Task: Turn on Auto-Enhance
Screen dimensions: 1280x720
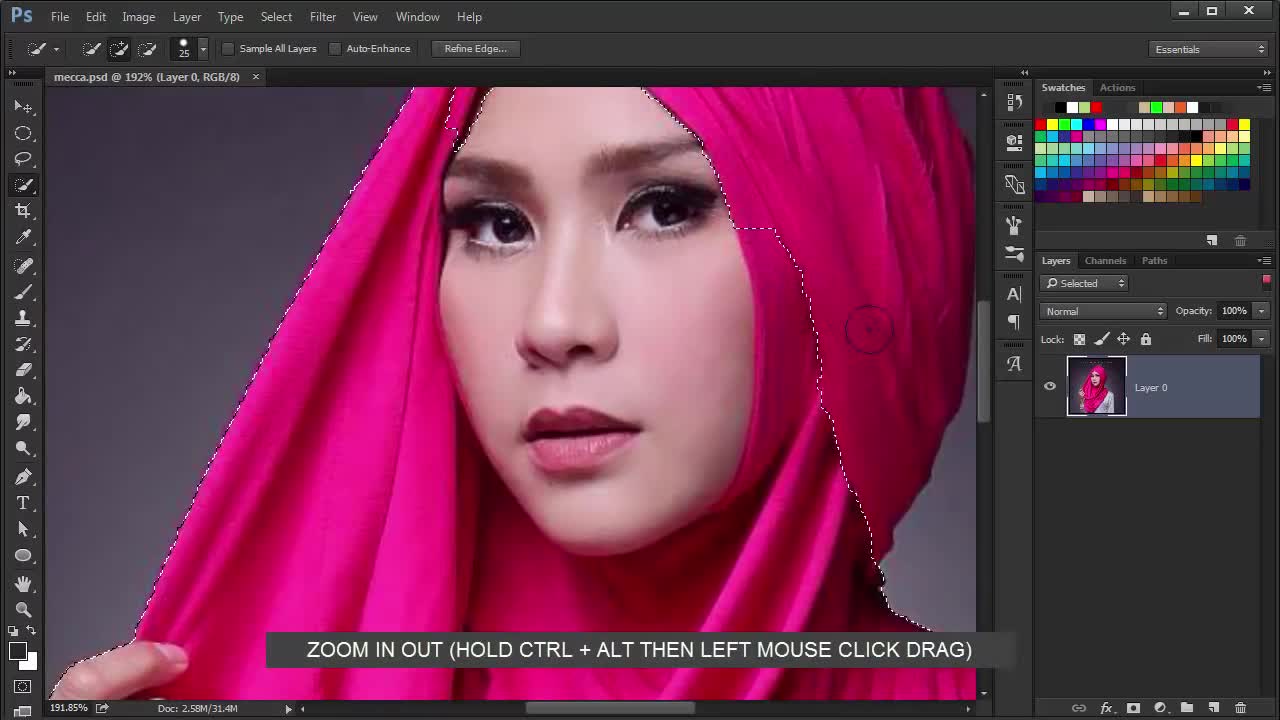Action: pos(335,48)
